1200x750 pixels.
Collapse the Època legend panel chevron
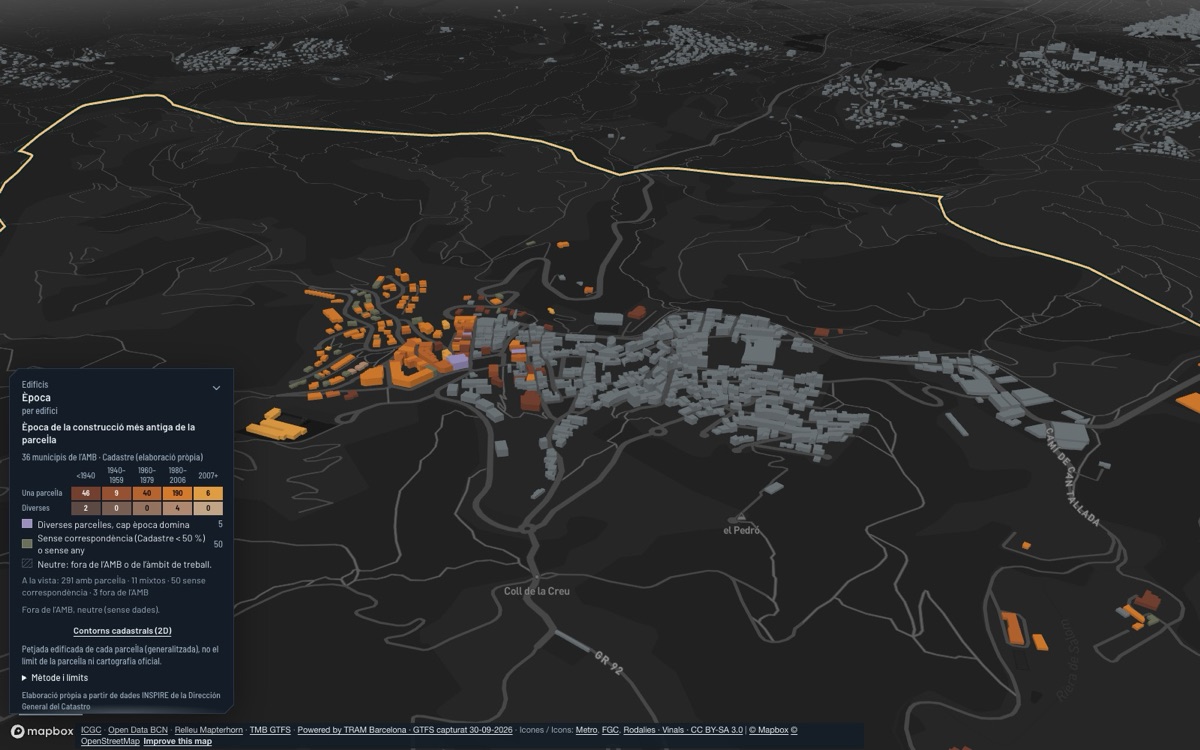[216, 388]
